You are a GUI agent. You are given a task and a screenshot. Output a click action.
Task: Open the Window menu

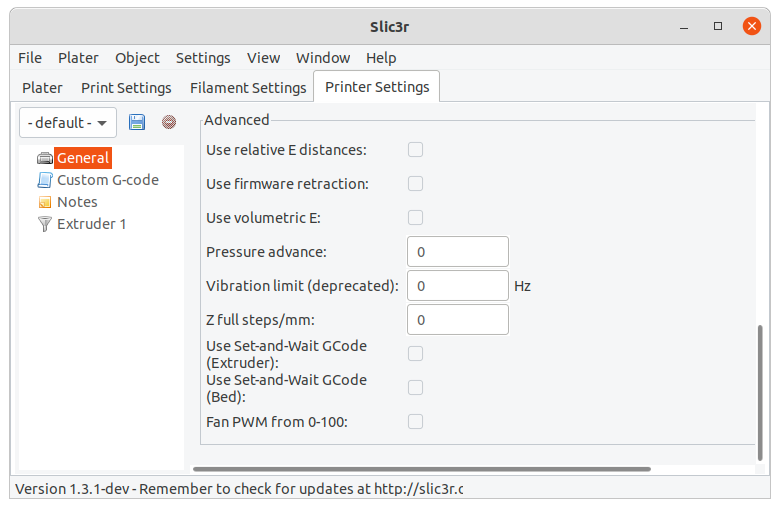[x=323, y=58]
